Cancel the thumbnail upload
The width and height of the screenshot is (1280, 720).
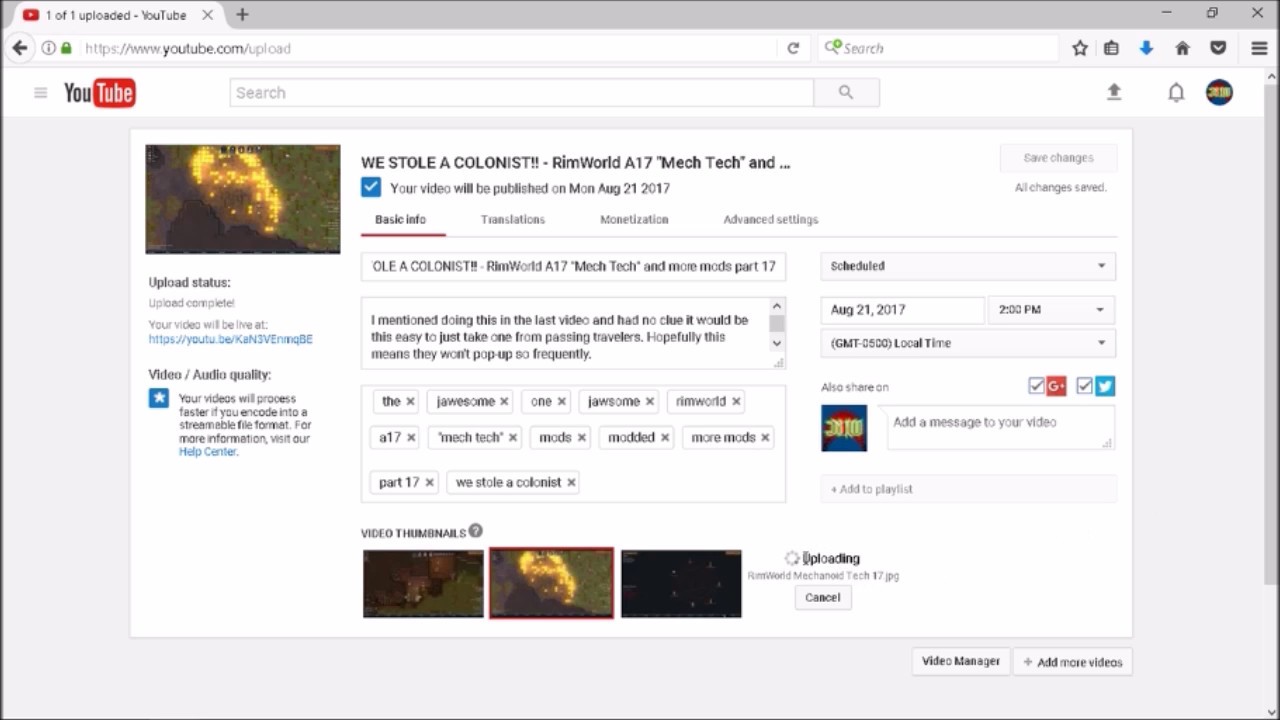tap(823, 597)
